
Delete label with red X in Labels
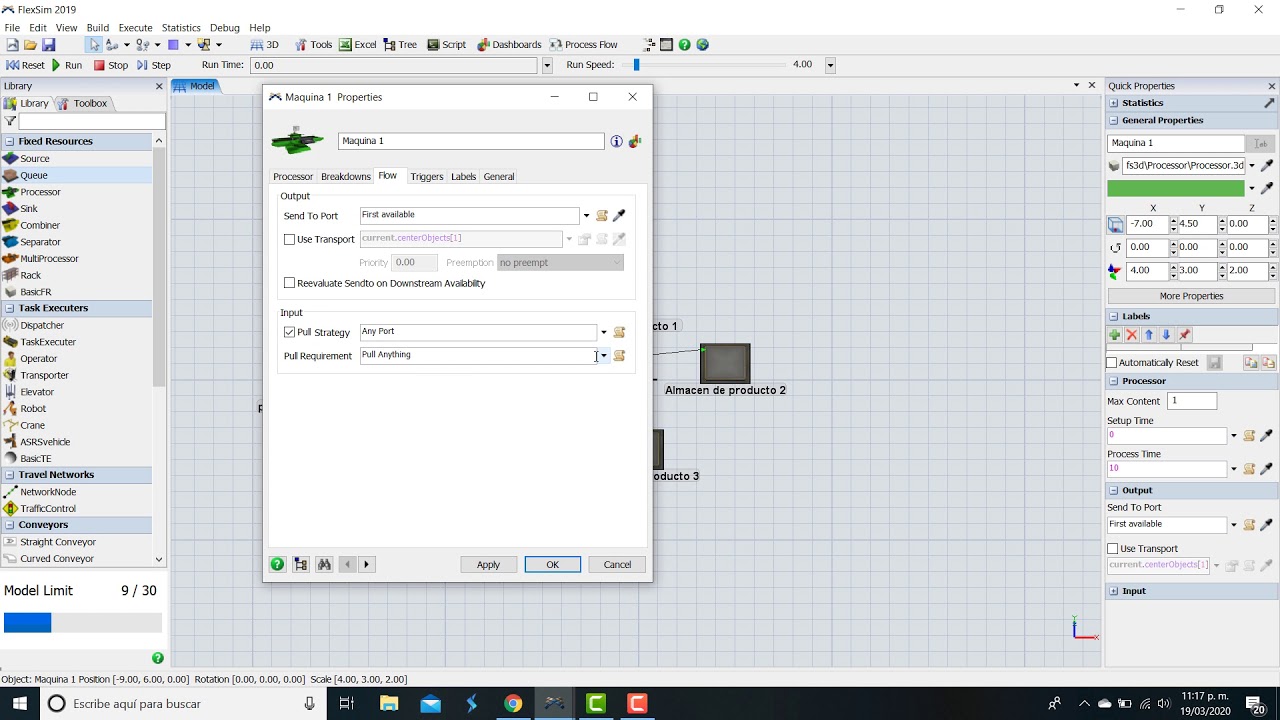coord(1132,335)
